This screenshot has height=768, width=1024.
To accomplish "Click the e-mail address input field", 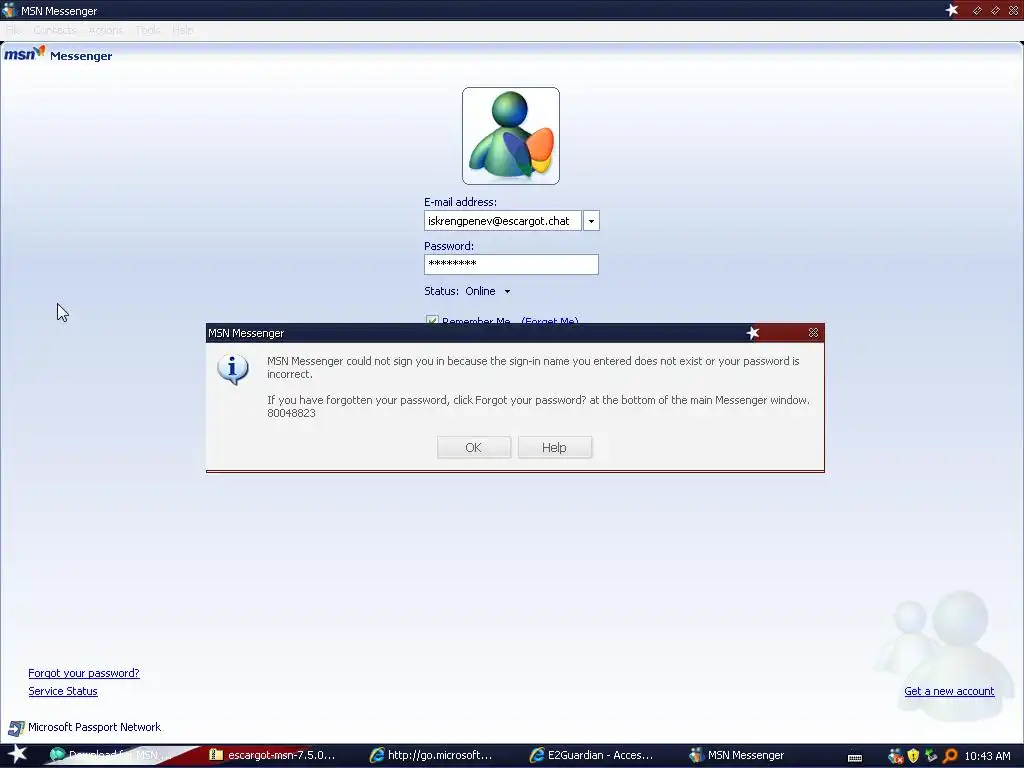I will [x=502, y=221].
